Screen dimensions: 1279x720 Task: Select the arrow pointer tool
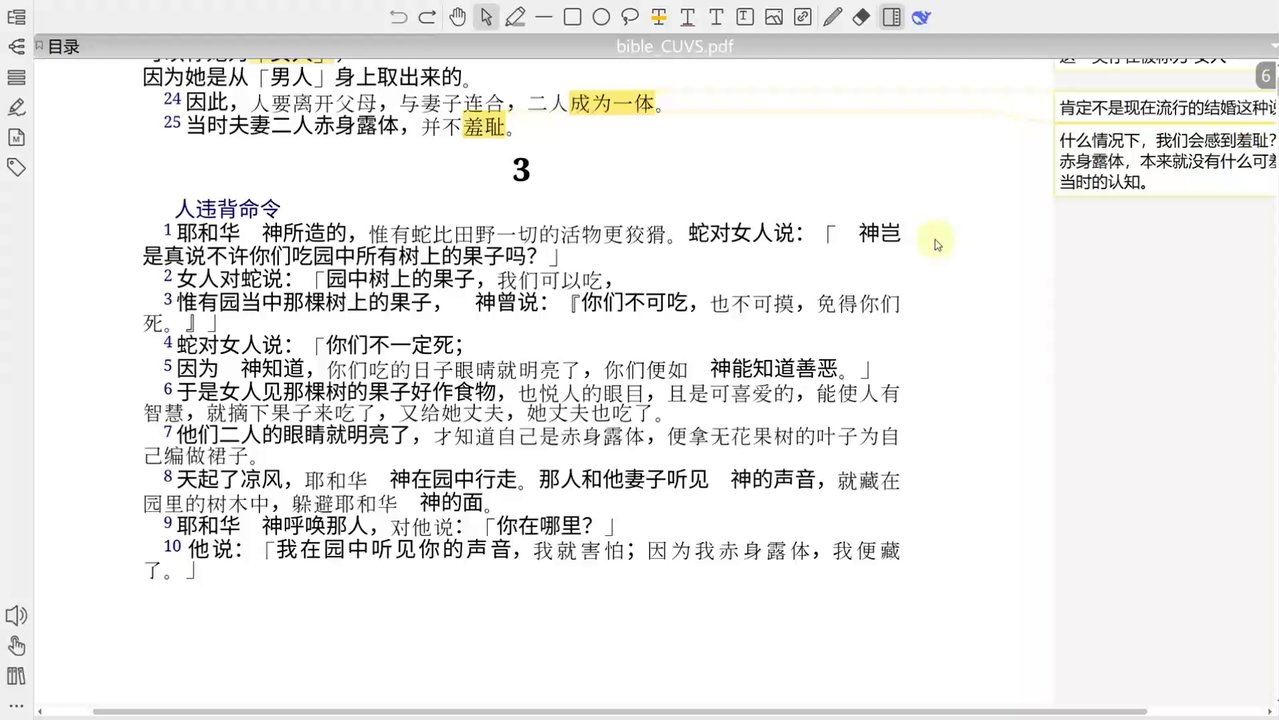coord(486,17)
